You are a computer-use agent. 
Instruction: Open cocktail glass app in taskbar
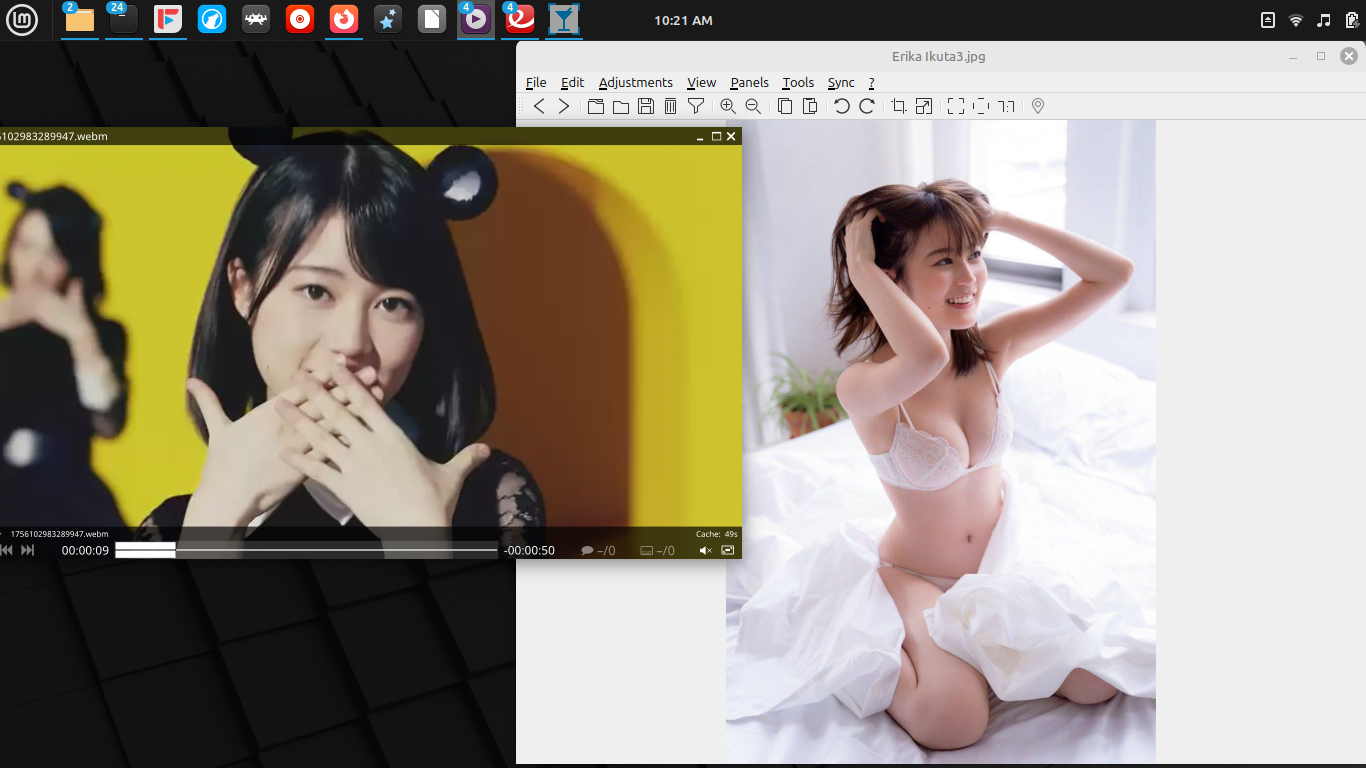pyautogui.click(x=564, y=19)
